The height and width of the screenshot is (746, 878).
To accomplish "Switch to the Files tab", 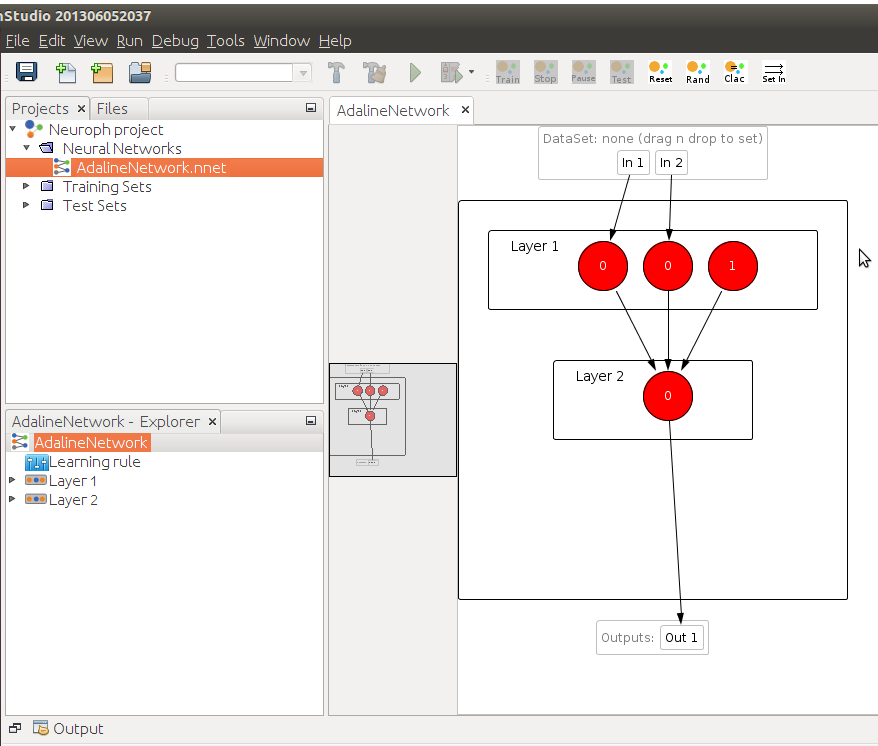I will 112,108.
